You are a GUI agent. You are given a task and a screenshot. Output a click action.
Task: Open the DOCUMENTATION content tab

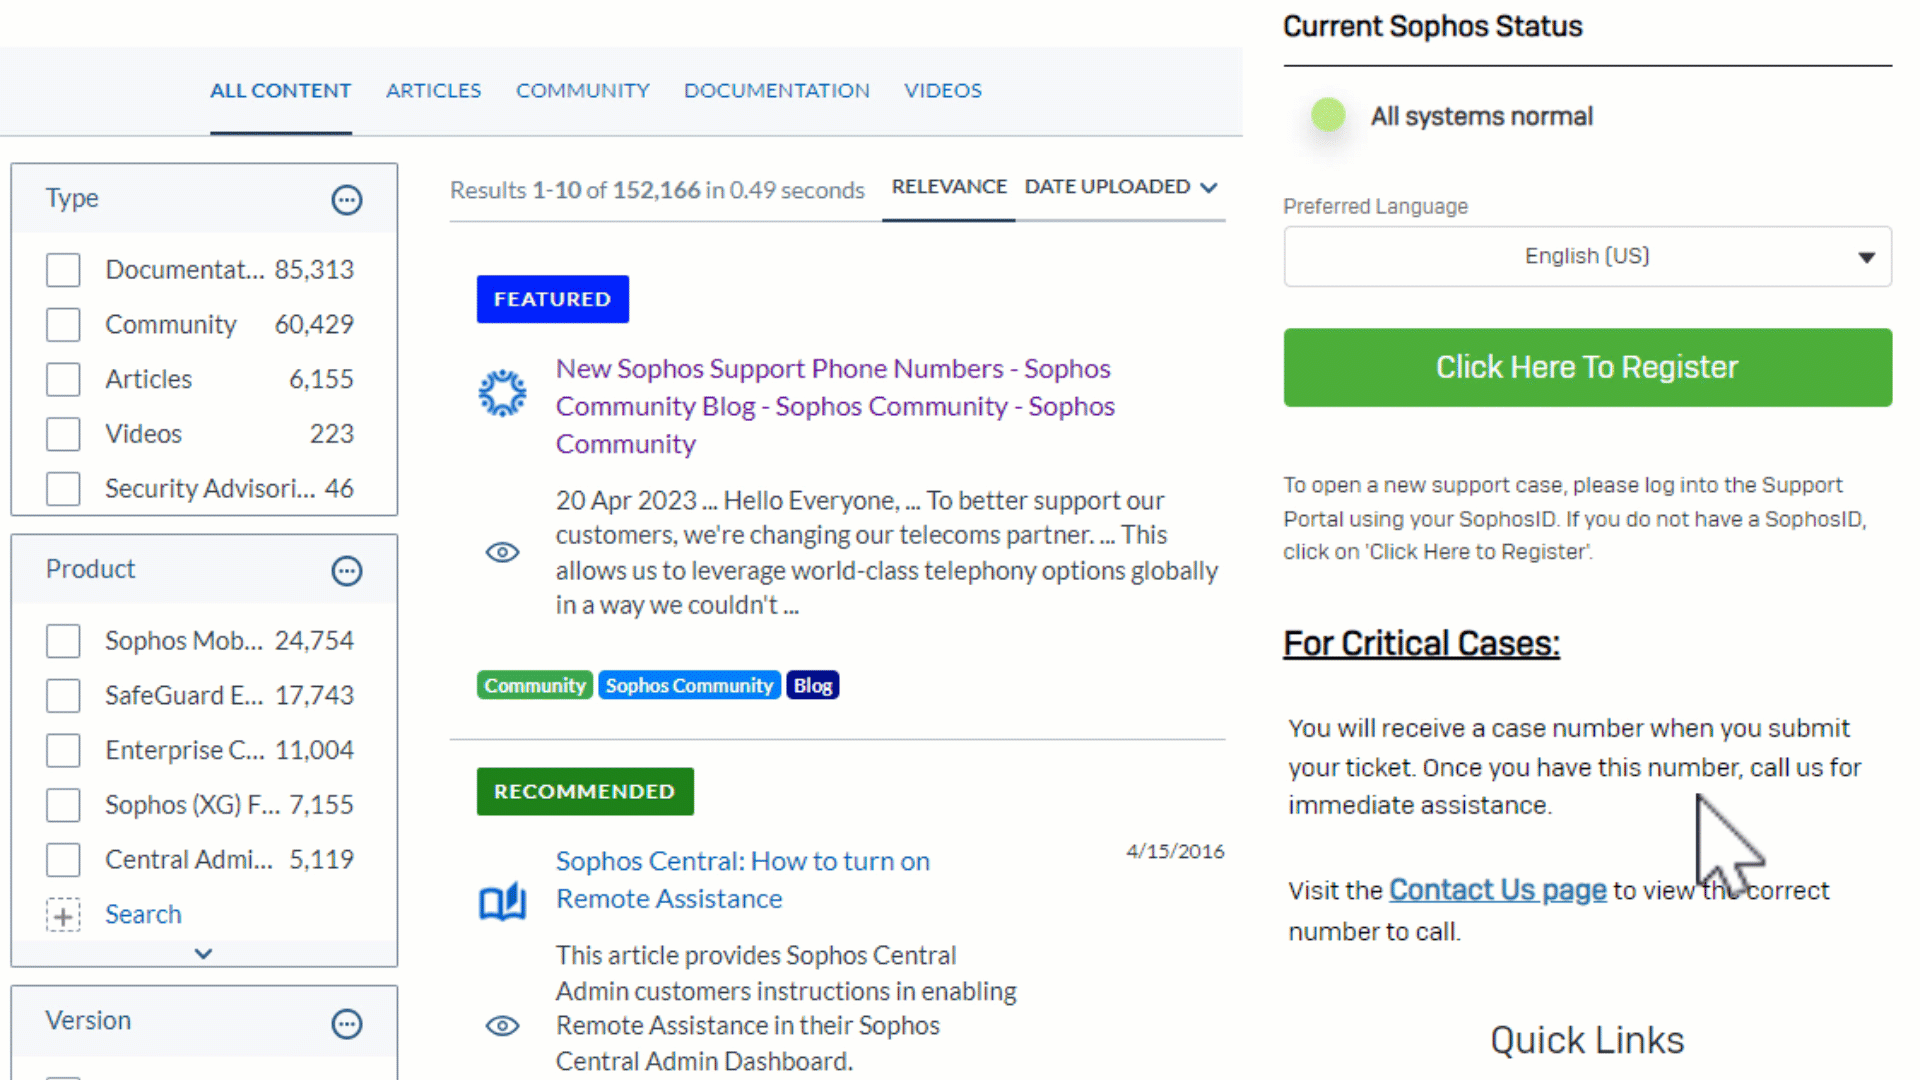pos(776,90)
